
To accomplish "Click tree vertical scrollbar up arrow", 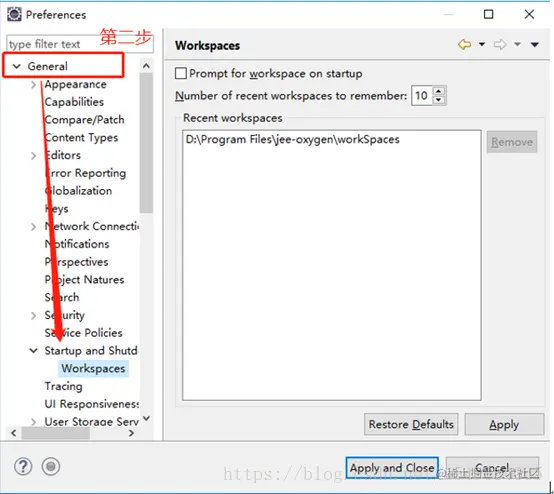I will click(x=146, y=66).
